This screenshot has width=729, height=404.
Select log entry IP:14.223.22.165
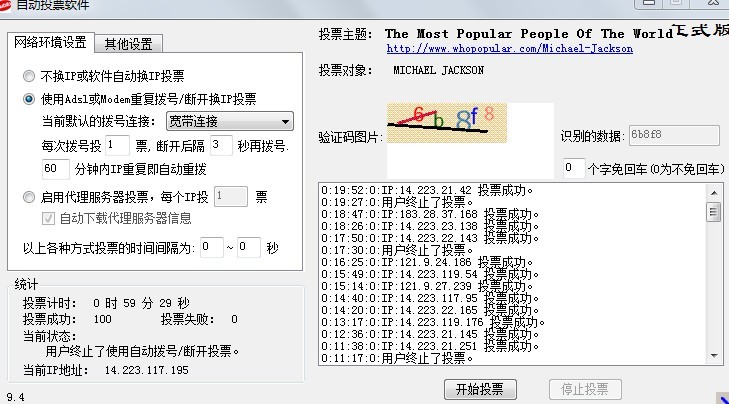point(430,310)
